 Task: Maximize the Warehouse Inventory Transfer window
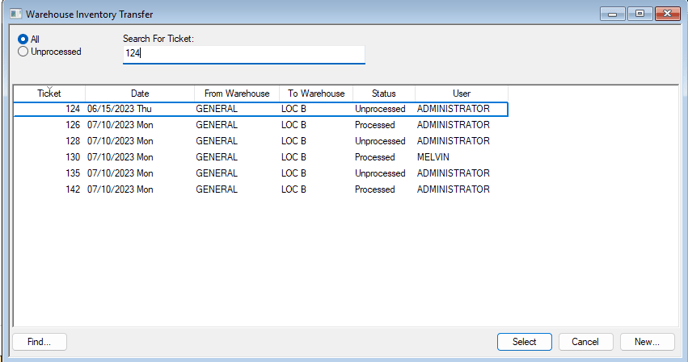640,14
